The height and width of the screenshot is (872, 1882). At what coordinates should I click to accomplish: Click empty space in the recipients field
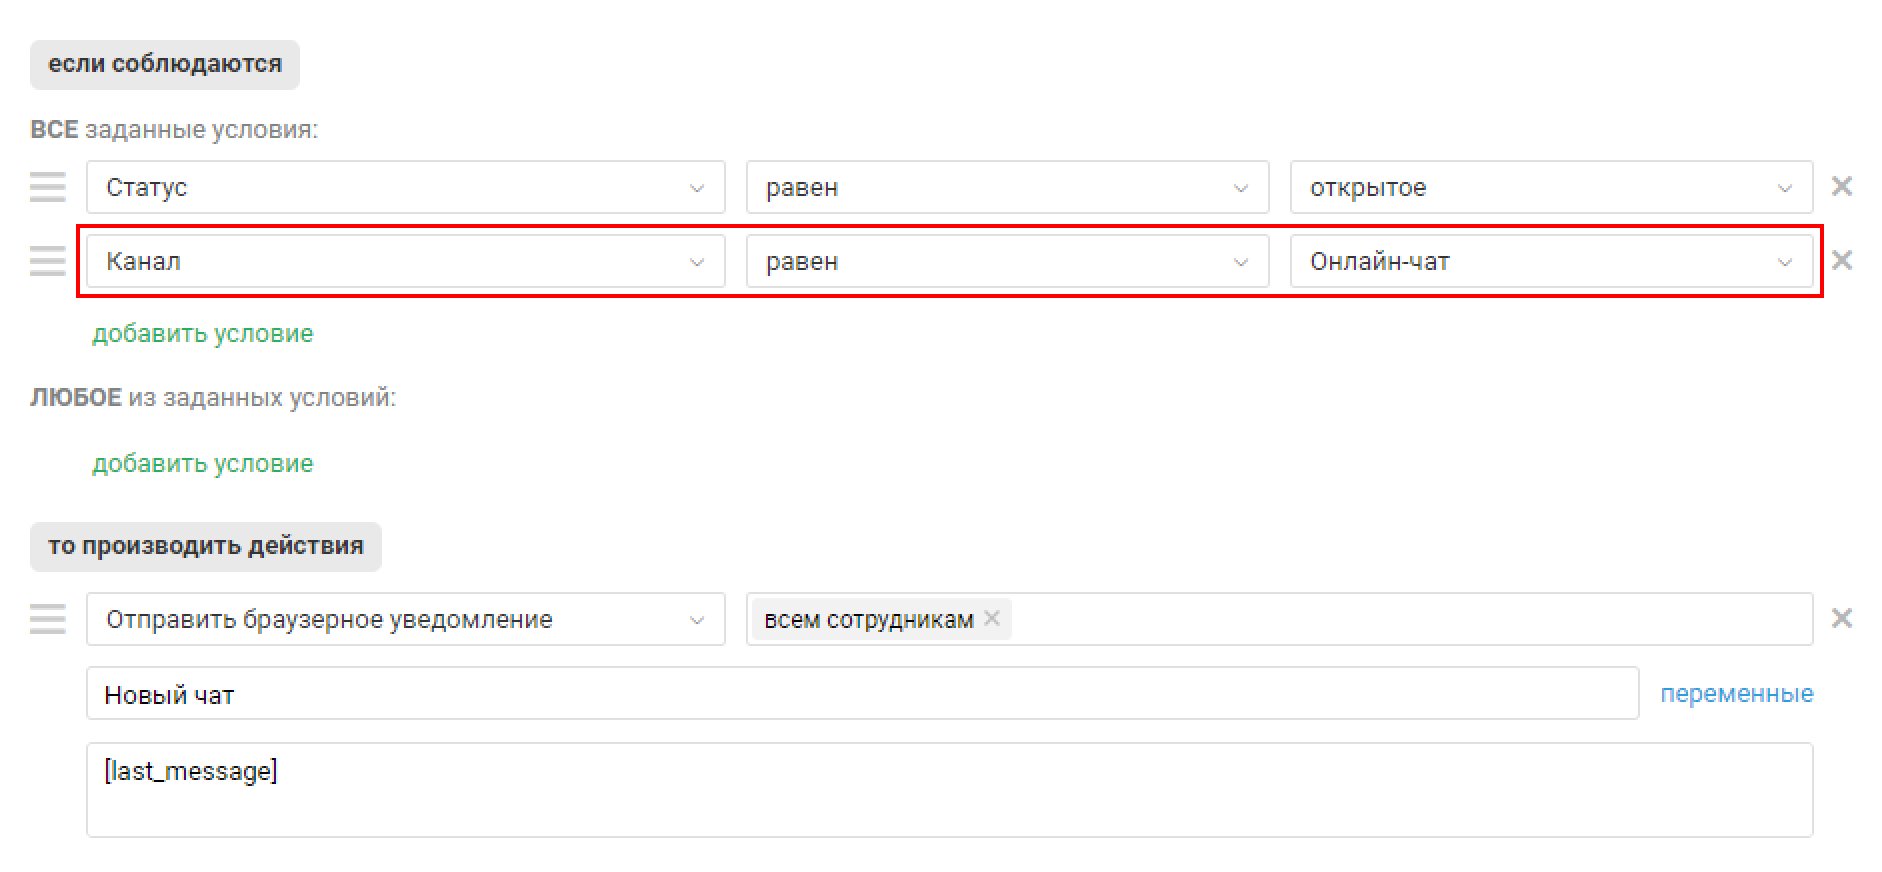click(1400, 619)
